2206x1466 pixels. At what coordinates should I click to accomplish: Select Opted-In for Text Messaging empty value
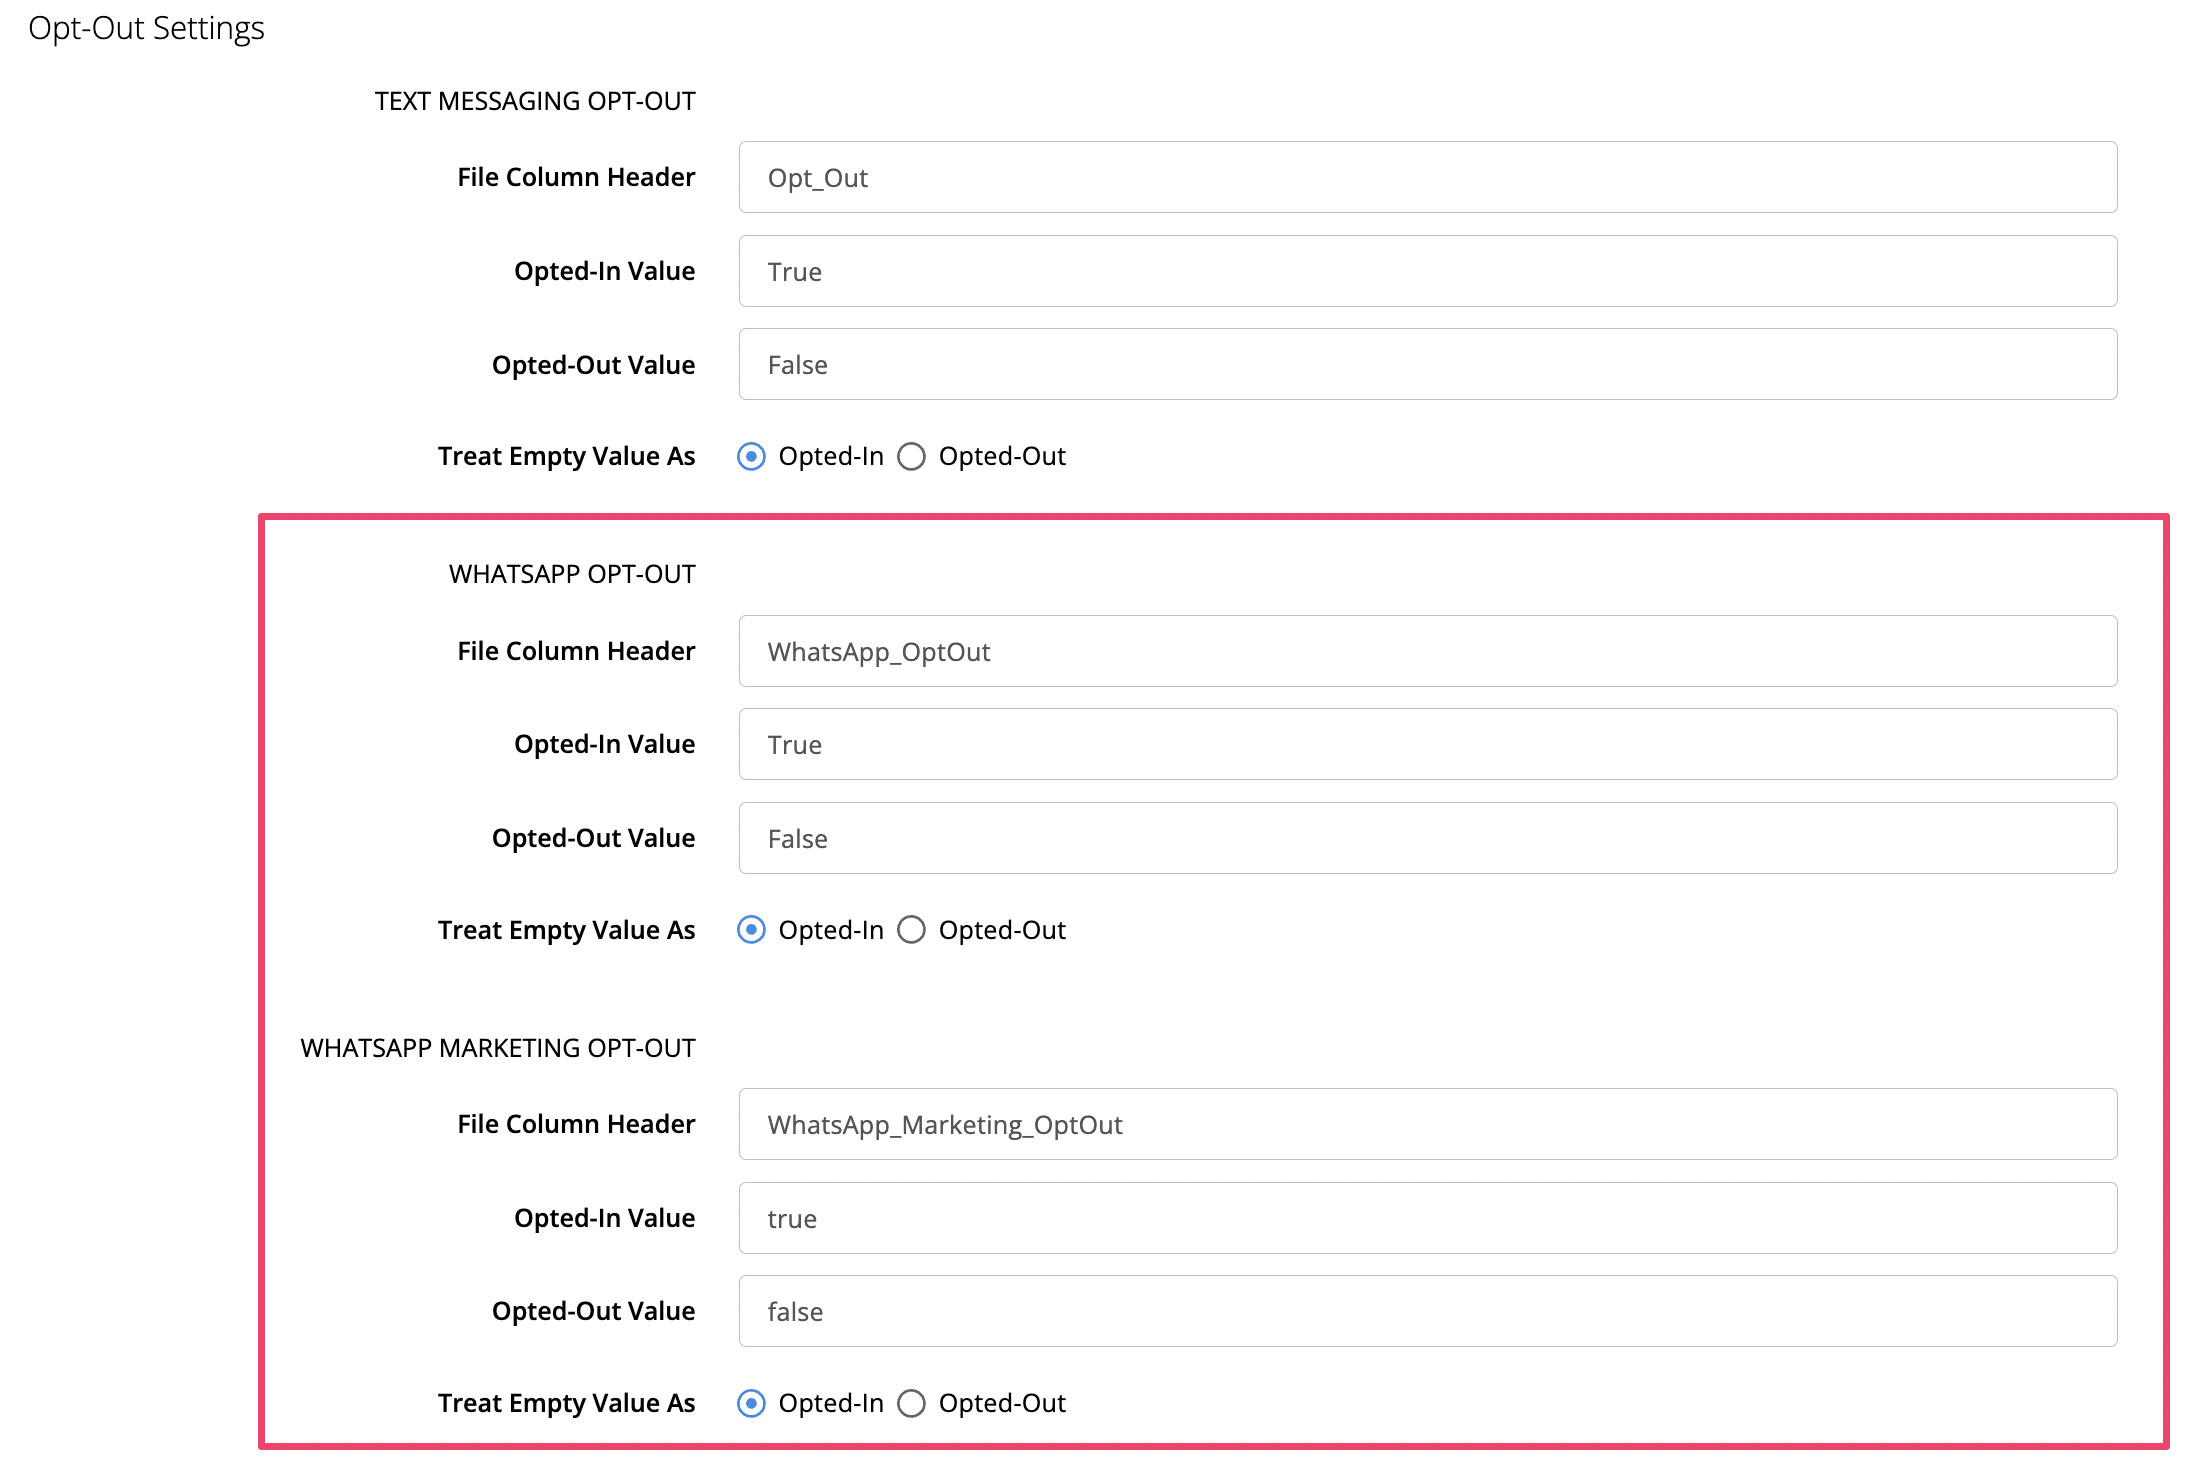pyautogui.click(x=751, y=457)
